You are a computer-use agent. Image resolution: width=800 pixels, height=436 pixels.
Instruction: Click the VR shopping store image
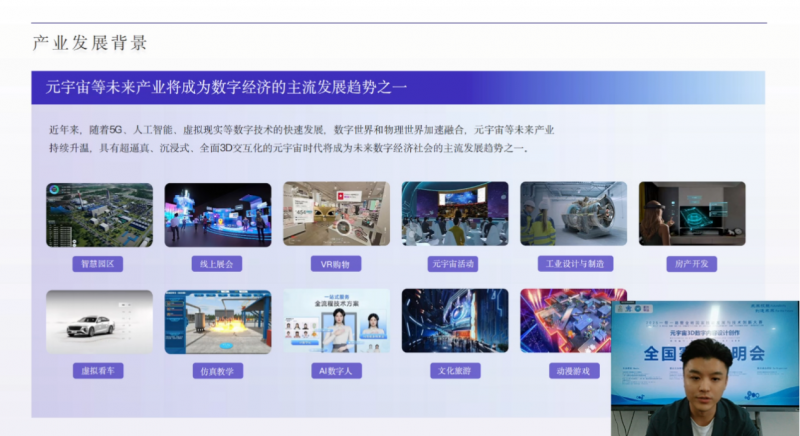click(336, 214)
